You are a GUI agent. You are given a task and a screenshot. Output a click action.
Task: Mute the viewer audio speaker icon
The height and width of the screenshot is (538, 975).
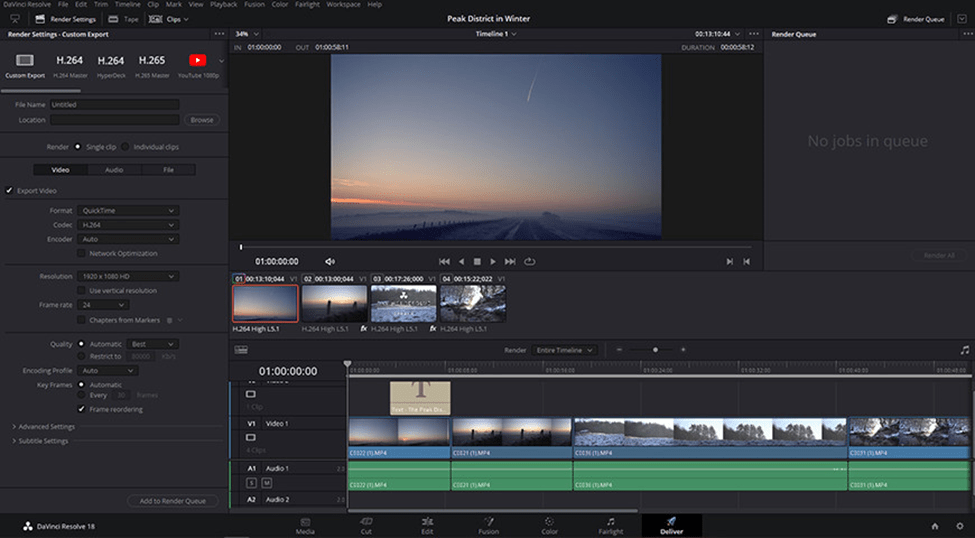click(x=330, y=262)
